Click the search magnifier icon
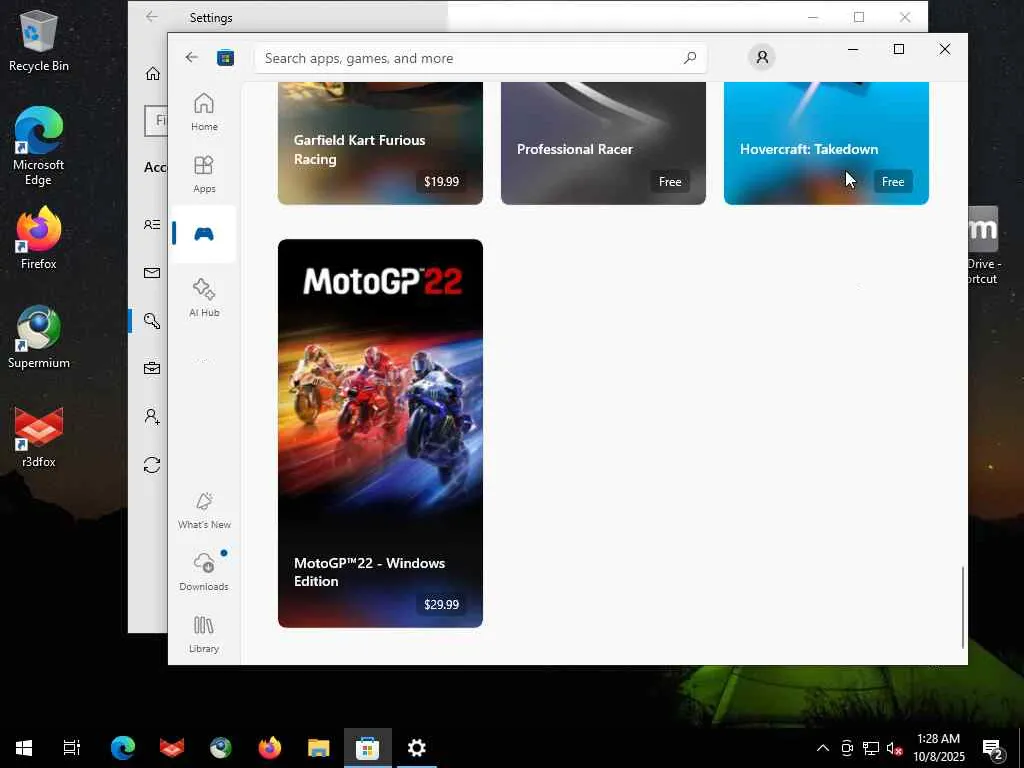 pos(690,58)
